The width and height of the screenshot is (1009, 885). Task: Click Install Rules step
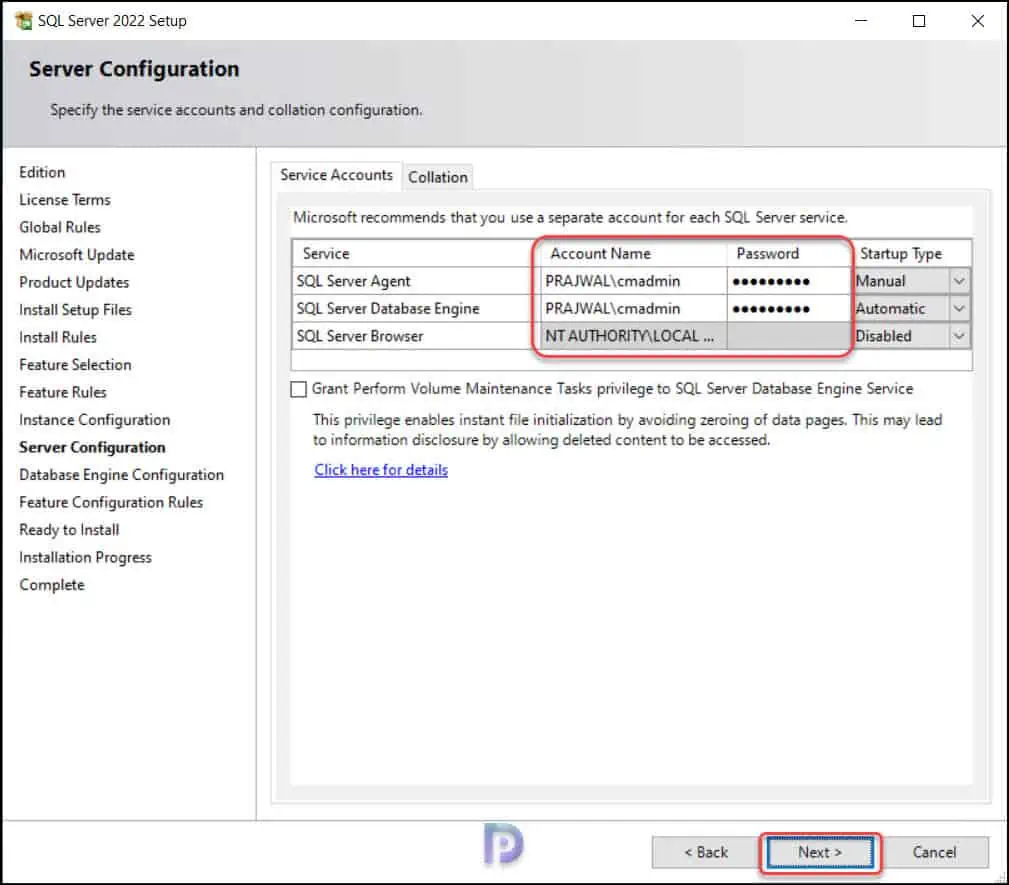[58, 337]
